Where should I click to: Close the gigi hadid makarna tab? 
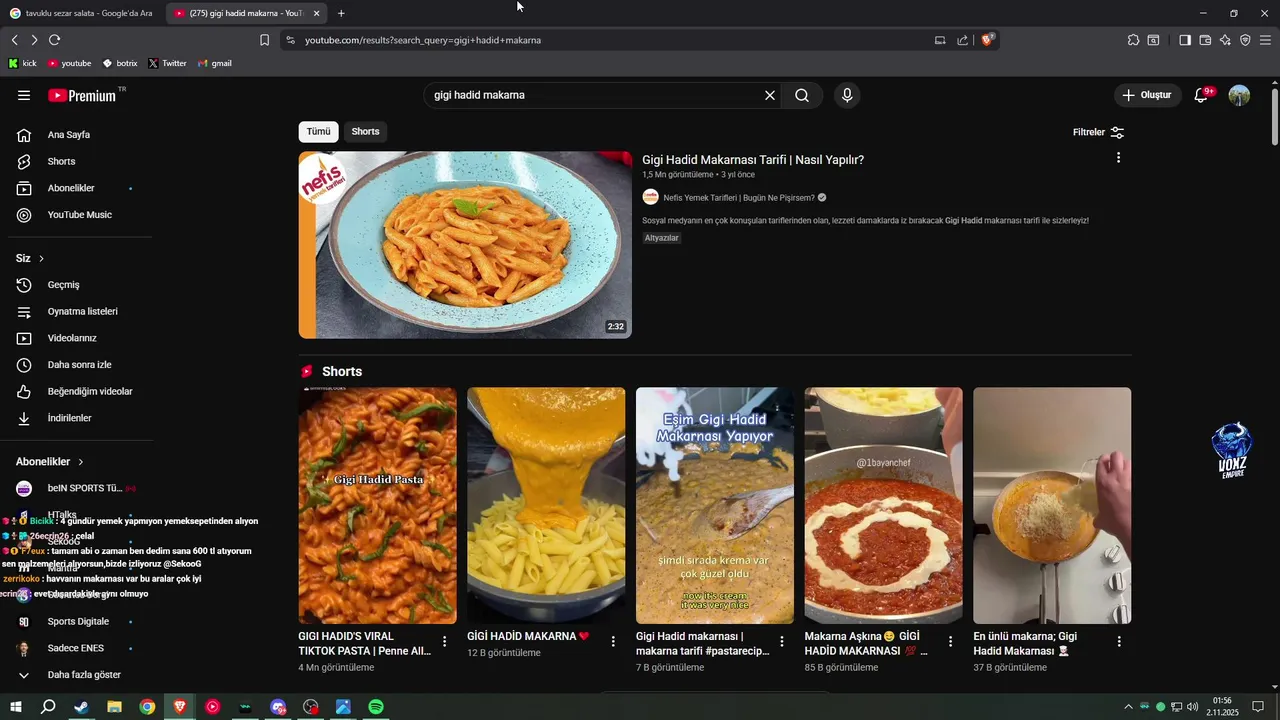tap(316, 13)
